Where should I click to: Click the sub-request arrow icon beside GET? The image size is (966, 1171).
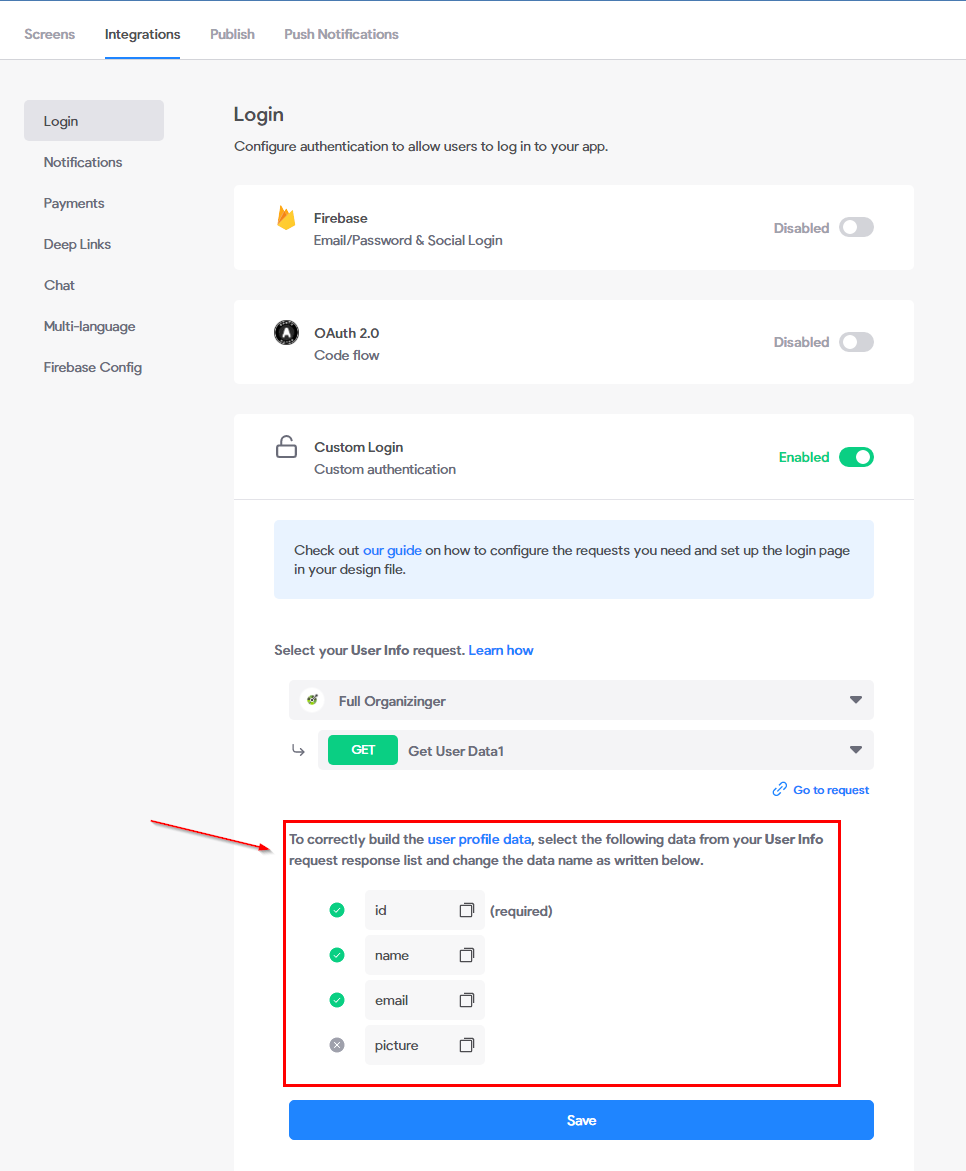click(298, 750)
